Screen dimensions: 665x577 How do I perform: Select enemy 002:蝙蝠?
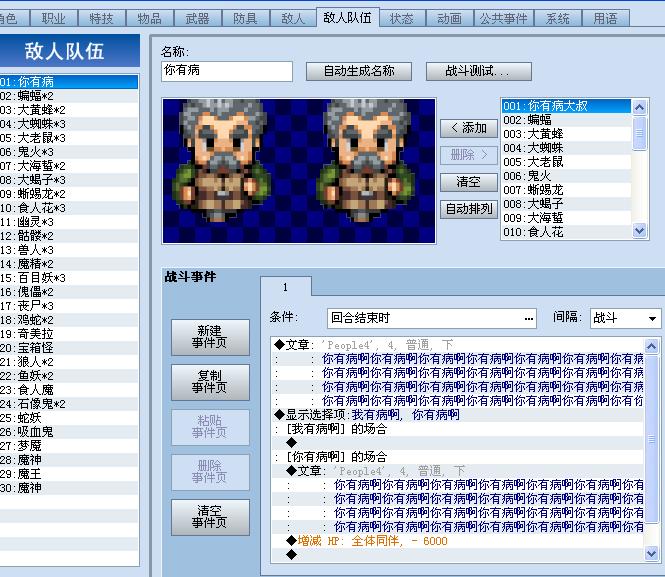[566, 120]
